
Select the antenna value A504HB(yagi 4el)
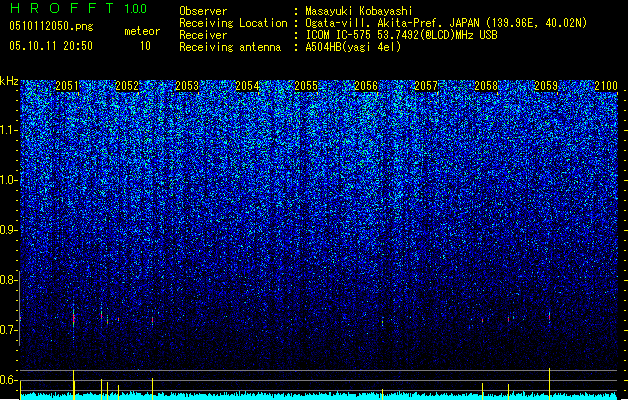[x=353, y=47]
